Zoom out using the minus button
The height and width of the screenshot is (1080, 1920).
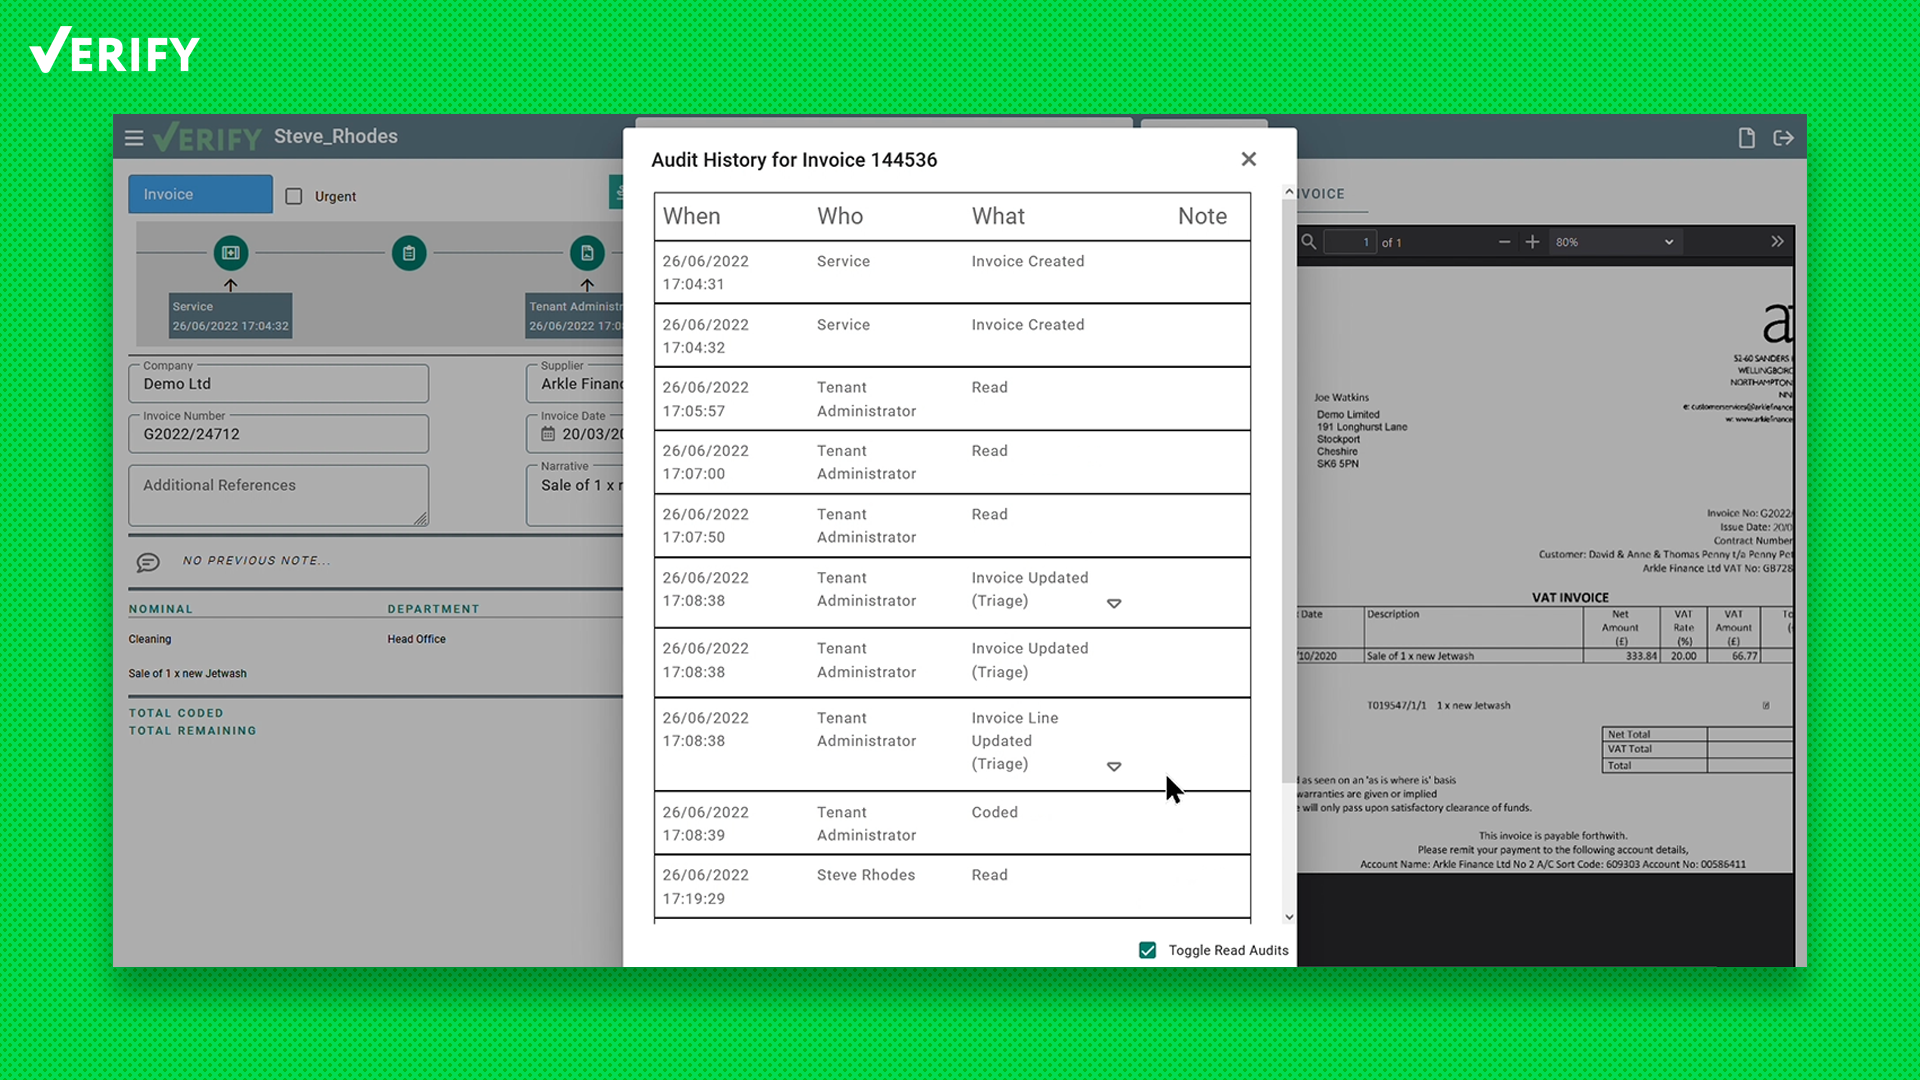coord(1504,241)
